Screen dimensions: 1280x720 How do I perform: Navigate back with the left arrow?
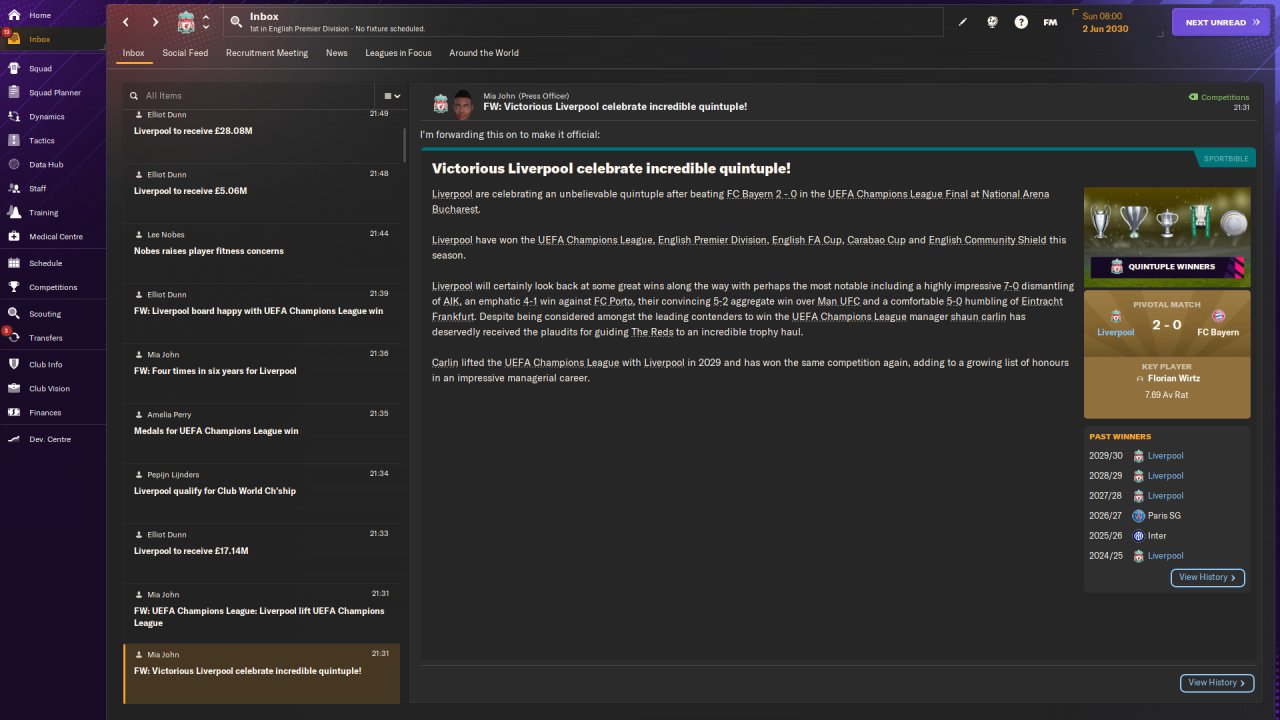[126, 22]
